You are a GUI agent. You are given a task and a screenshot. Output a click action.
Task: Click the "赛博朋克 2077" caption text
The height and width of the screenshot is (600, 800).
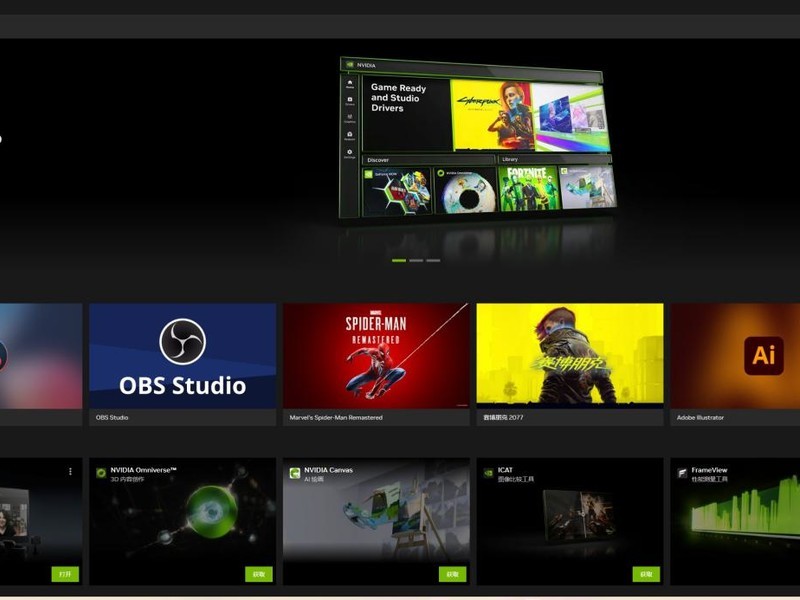pyautogui.click(x=503, y=417)
